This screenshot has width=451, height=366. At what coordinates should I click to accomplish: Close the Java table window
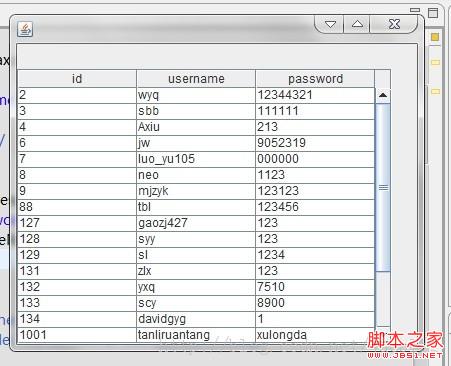click(x=394, y=24)
